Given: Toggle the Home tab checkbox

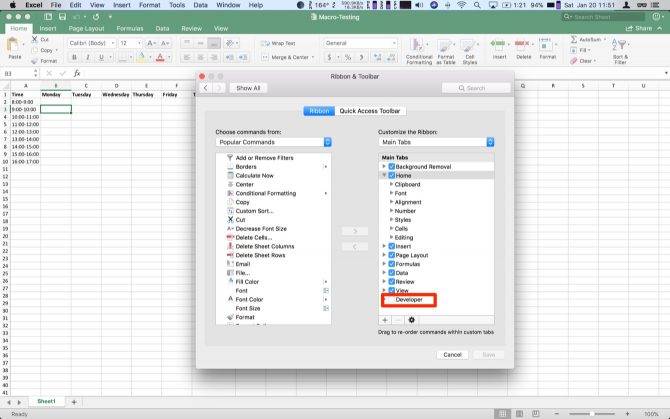Looking at the screenshot, I should coord(391,176).
